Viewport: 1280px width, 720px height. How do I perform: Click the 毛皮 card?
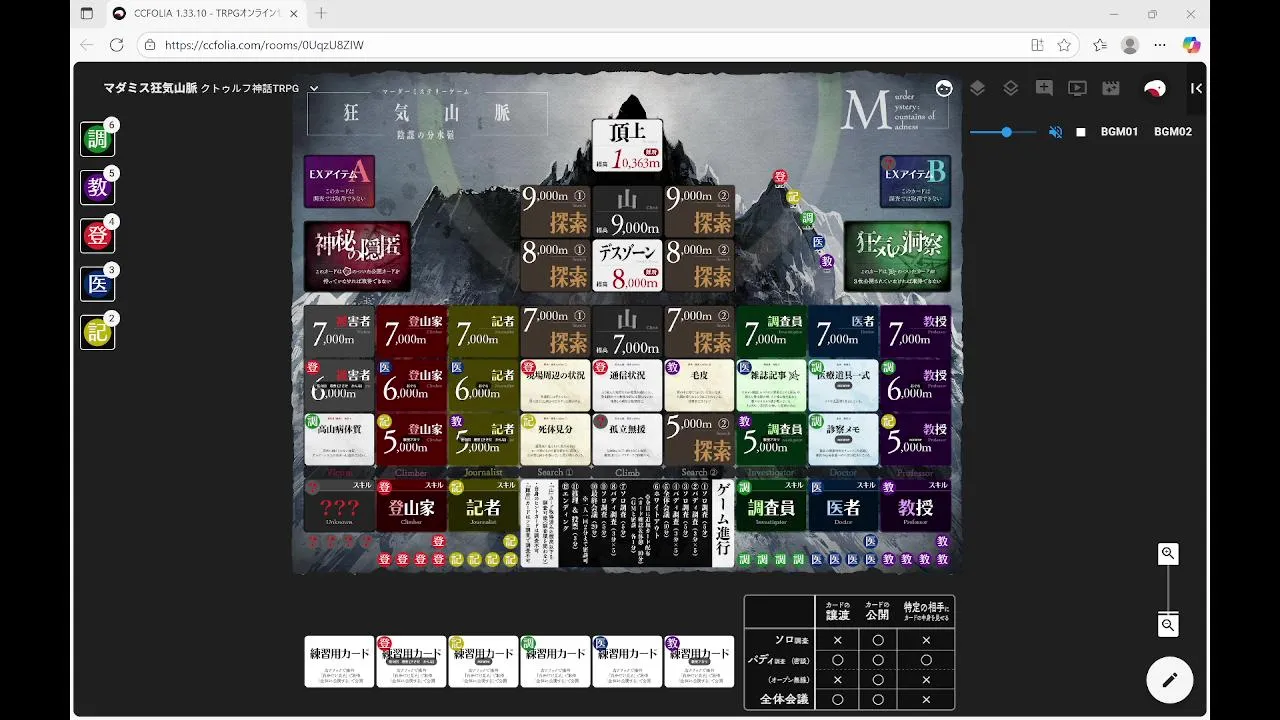[x=699, y=386]
